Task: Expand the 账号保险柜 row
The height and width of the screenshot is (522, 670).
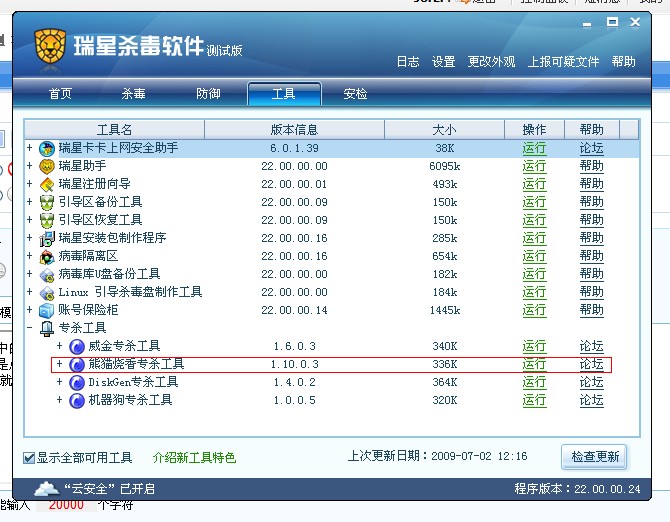Action: [29, 310]
